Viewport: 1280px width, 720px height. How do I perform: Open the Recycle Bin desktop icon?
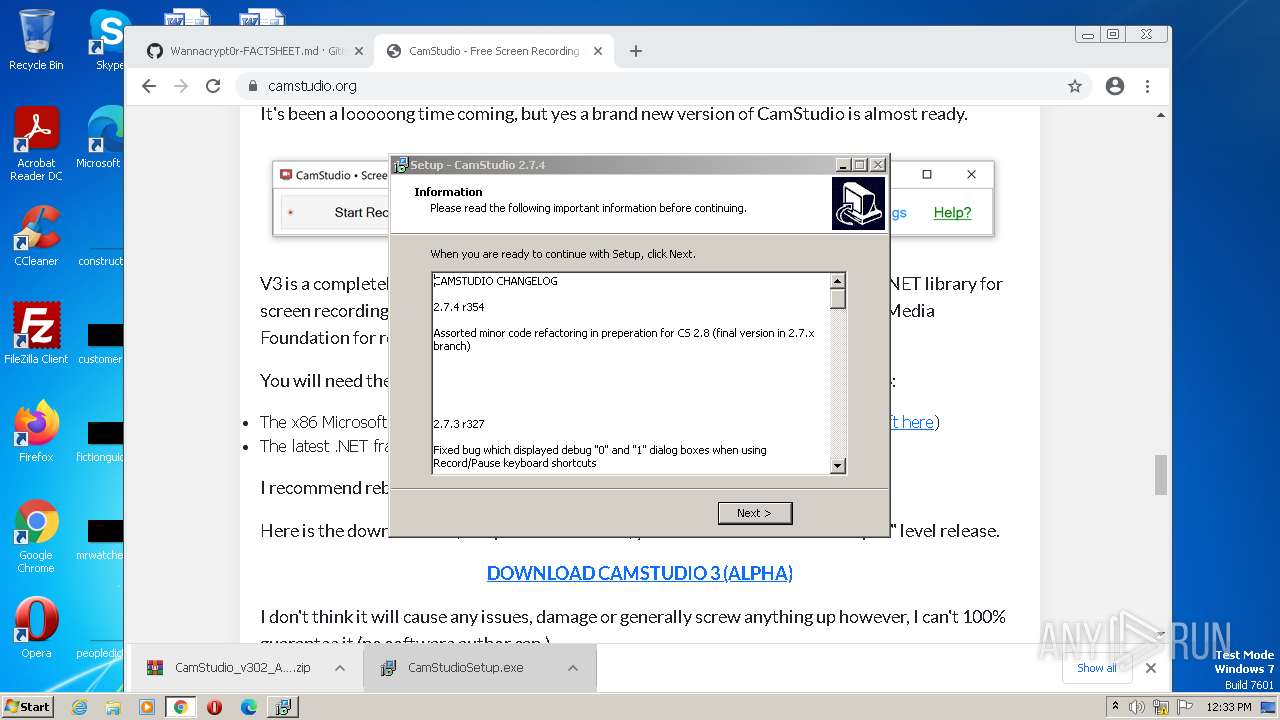coord(36,40)
